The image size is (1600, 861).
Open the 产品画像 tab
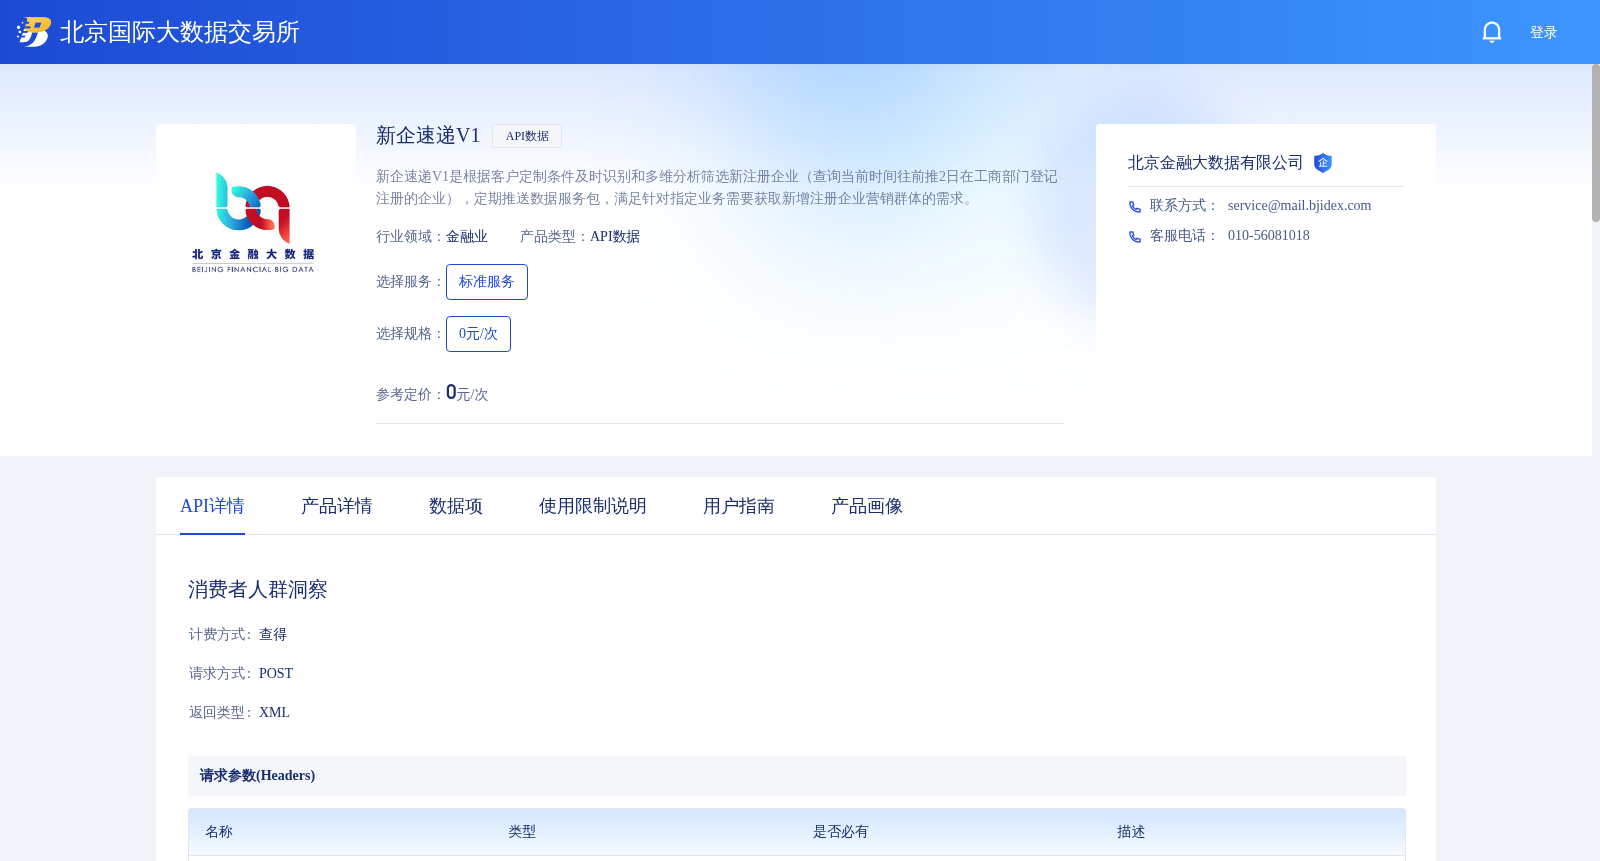coord(867,506)
